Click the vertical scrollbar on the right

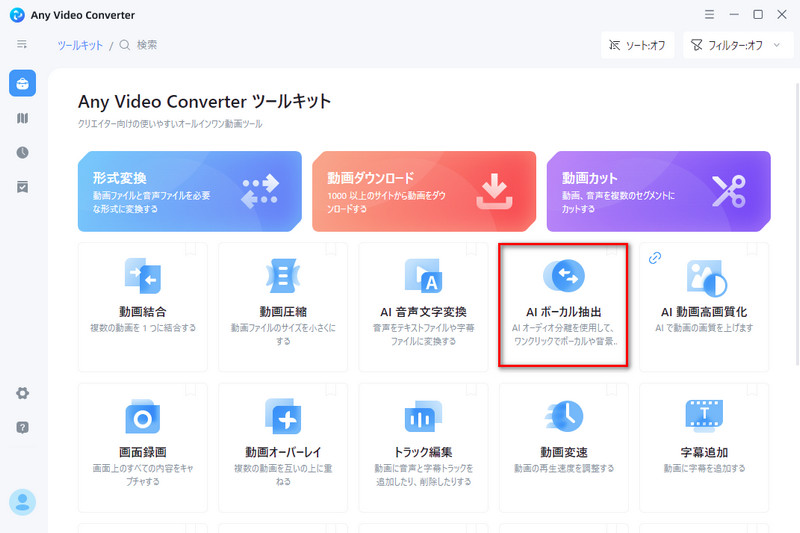797,224
